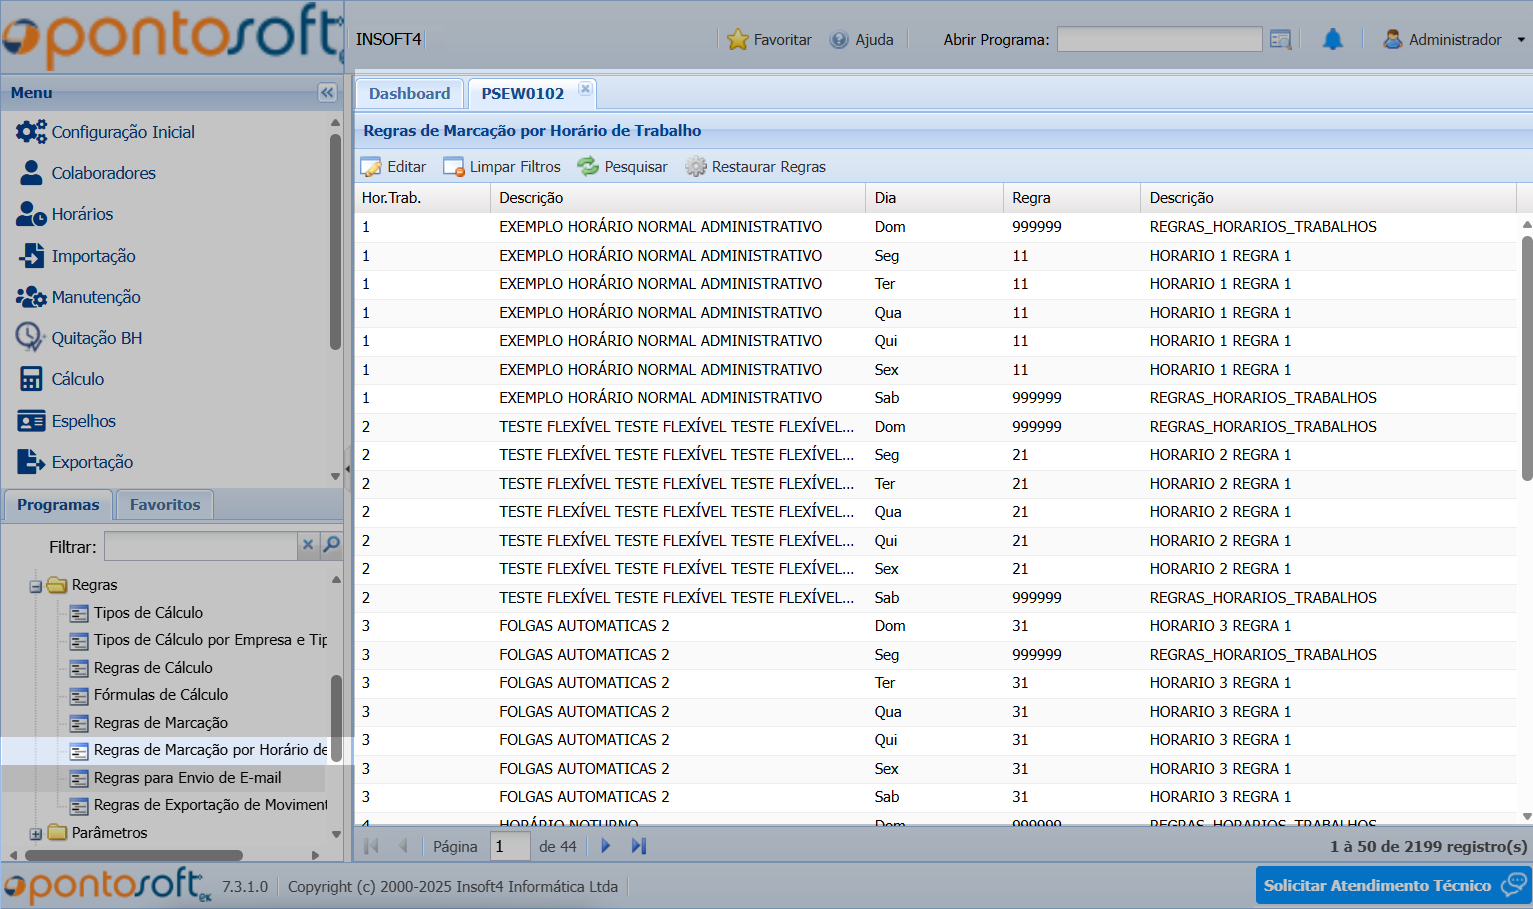Image resolution: width=1533 pixels, height=909 pixels.
Task: Click the notification bell icon
Action: coord(1332,40)
